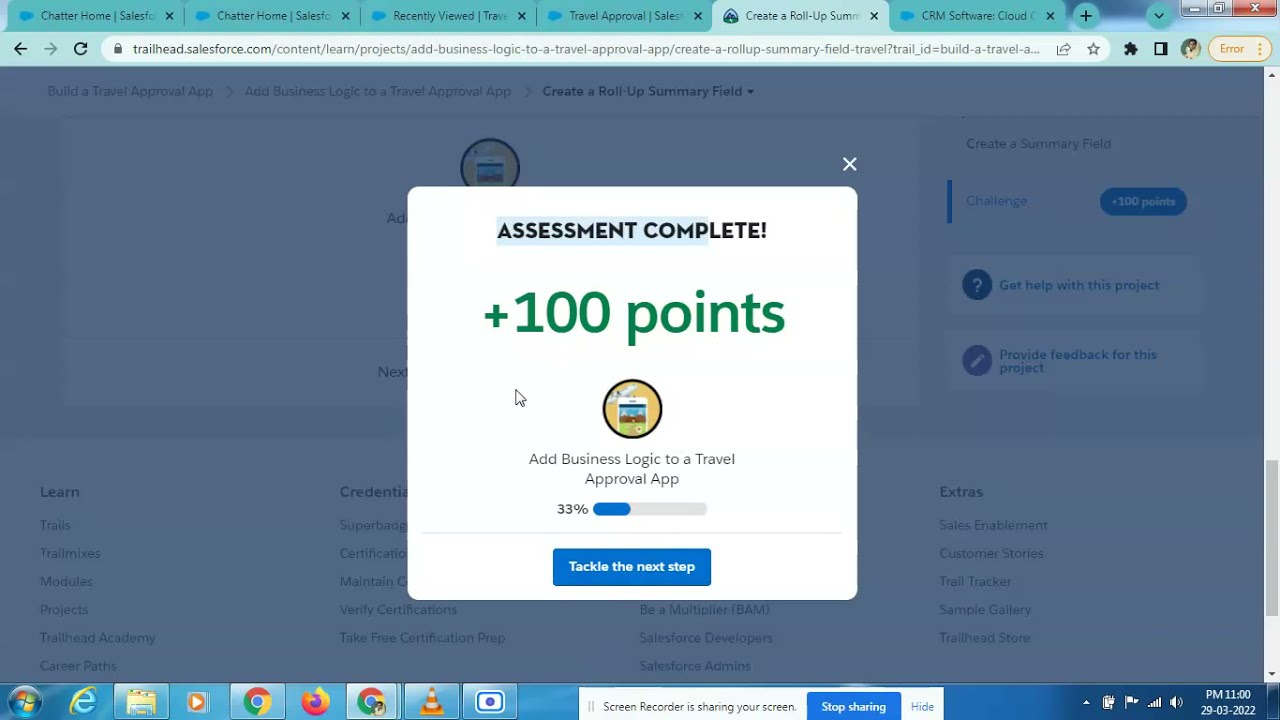
Task: Open volume control in system tray
Action: (1176, 702)
